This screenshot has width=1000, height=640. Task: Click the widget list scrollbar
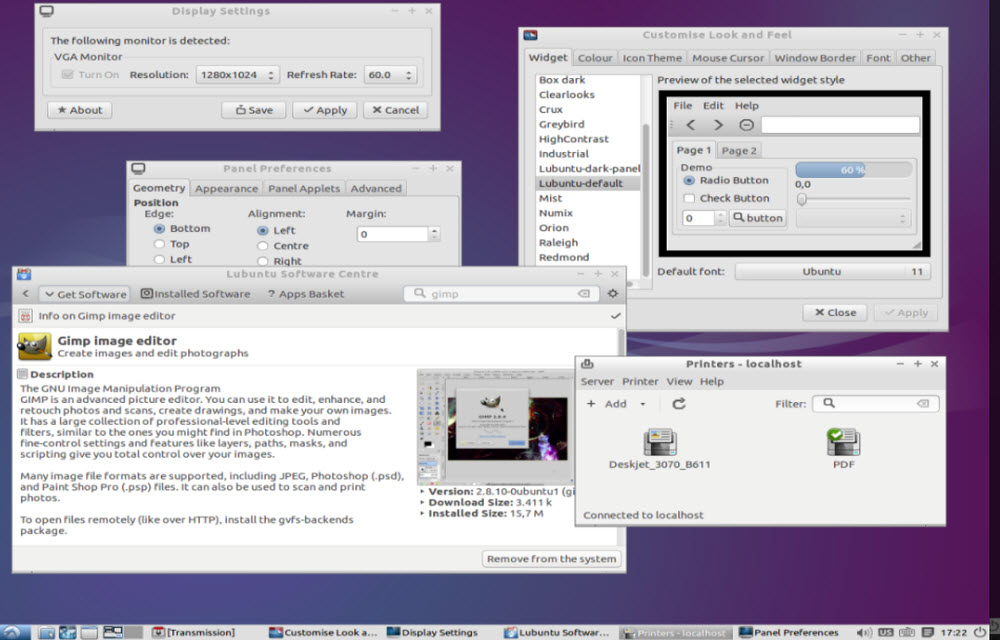tap(645, 201)
